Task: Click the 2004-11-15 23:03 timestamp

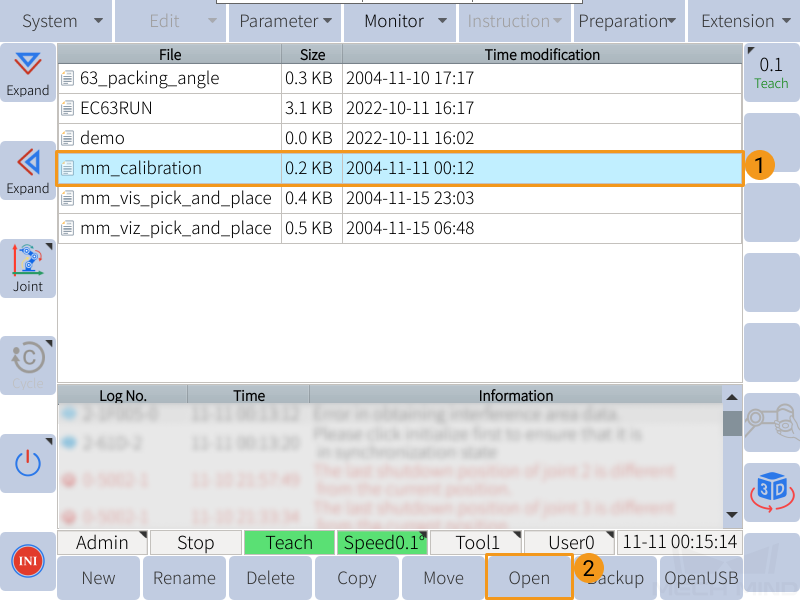Action: click(x=410, y=198)
